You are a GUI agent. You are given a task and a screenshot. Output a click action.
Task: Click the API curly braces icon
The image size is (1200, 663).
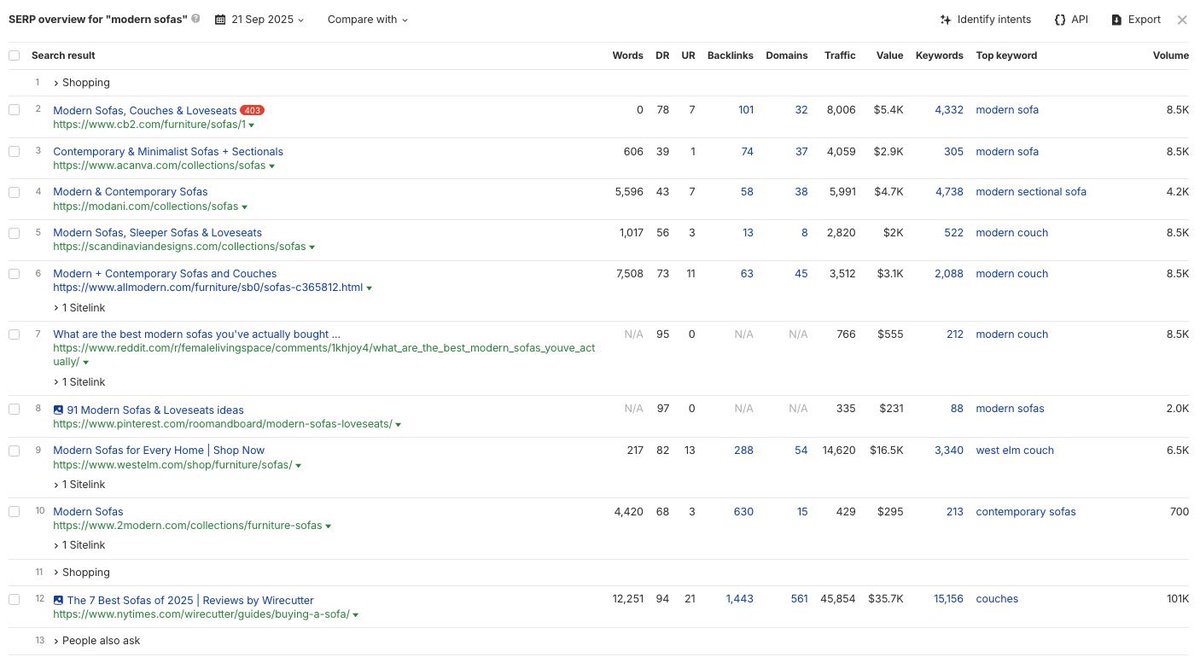click(x=1060, y=19)
